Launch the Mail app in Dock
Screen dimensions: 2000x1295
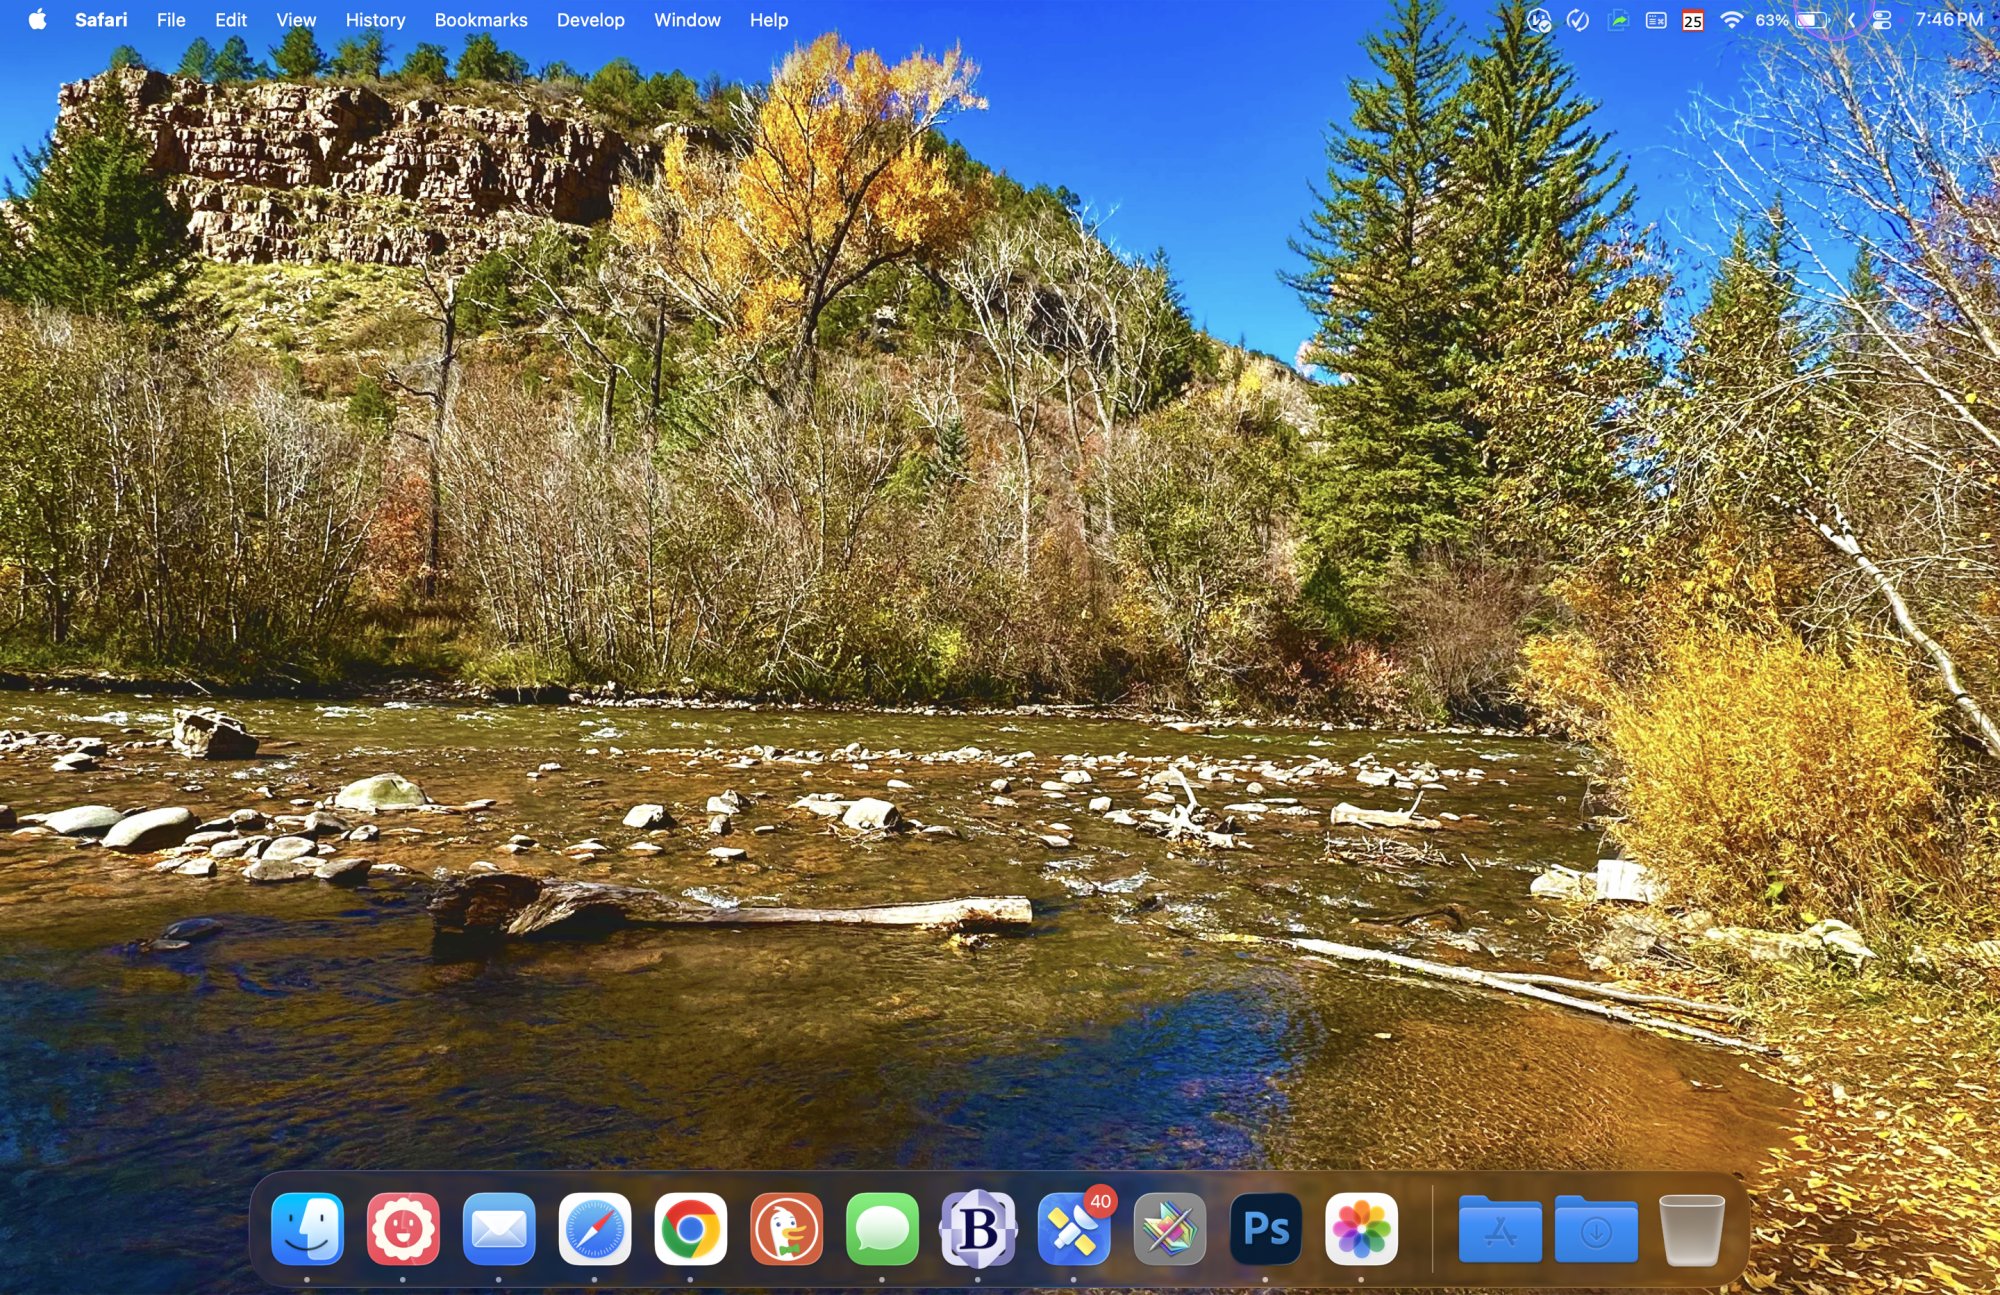[499, 1228]
